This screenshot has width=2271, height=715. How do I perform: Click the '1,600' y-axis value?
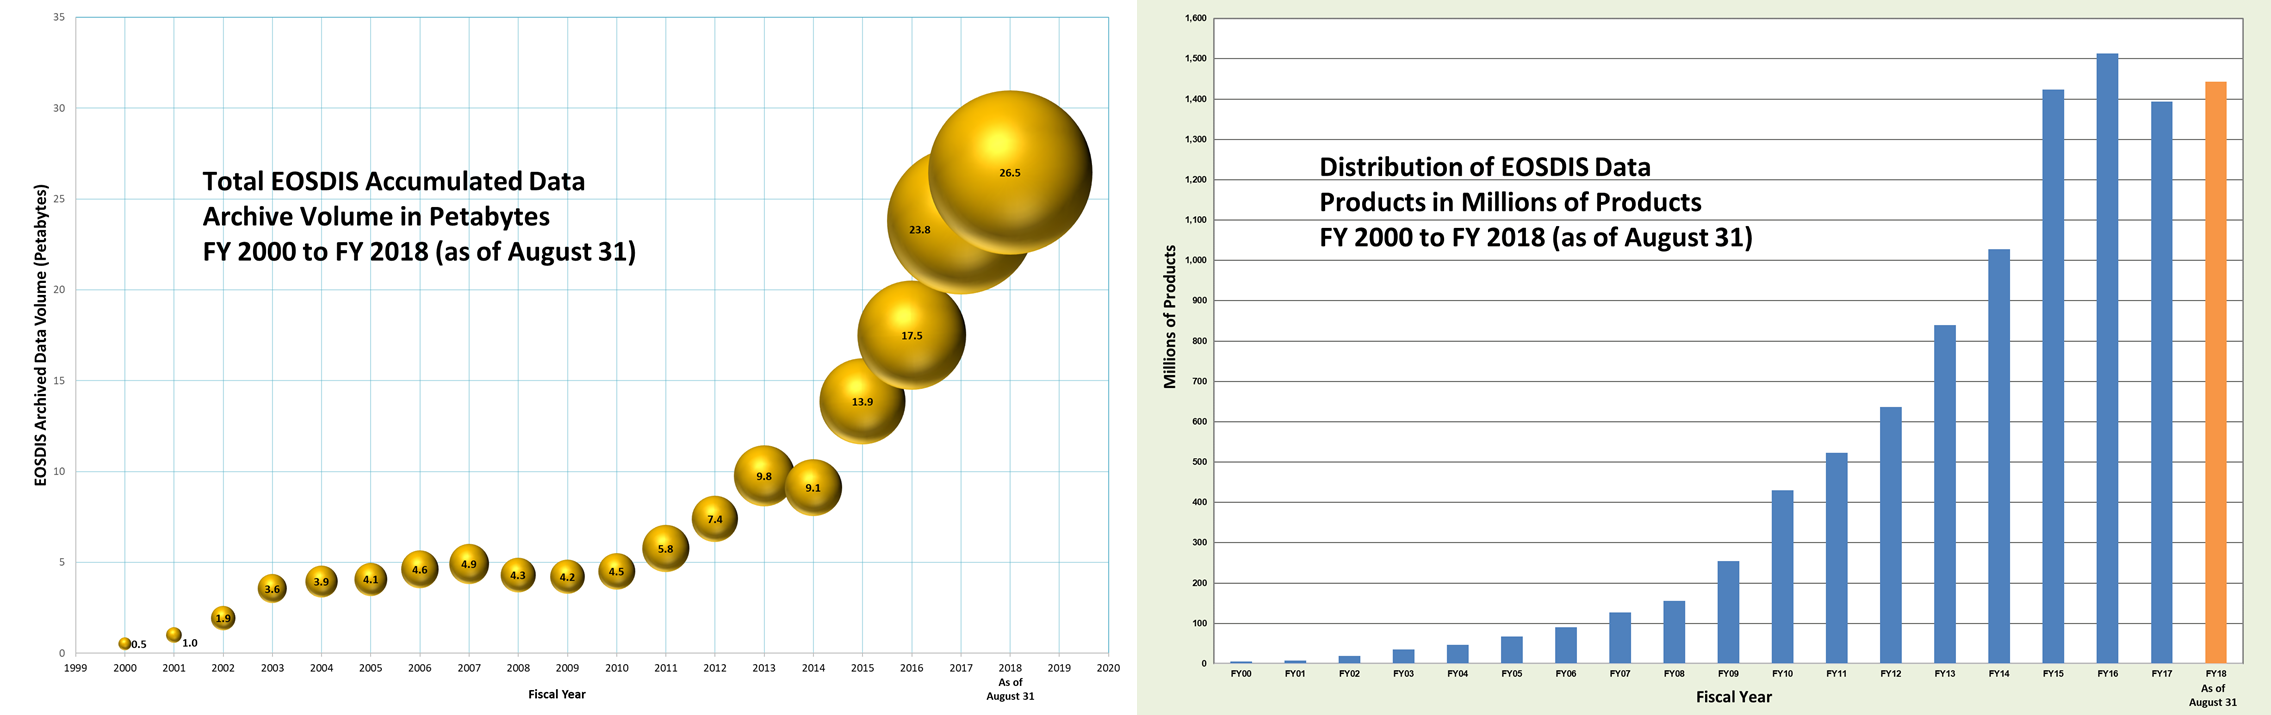coord(1195,18)
